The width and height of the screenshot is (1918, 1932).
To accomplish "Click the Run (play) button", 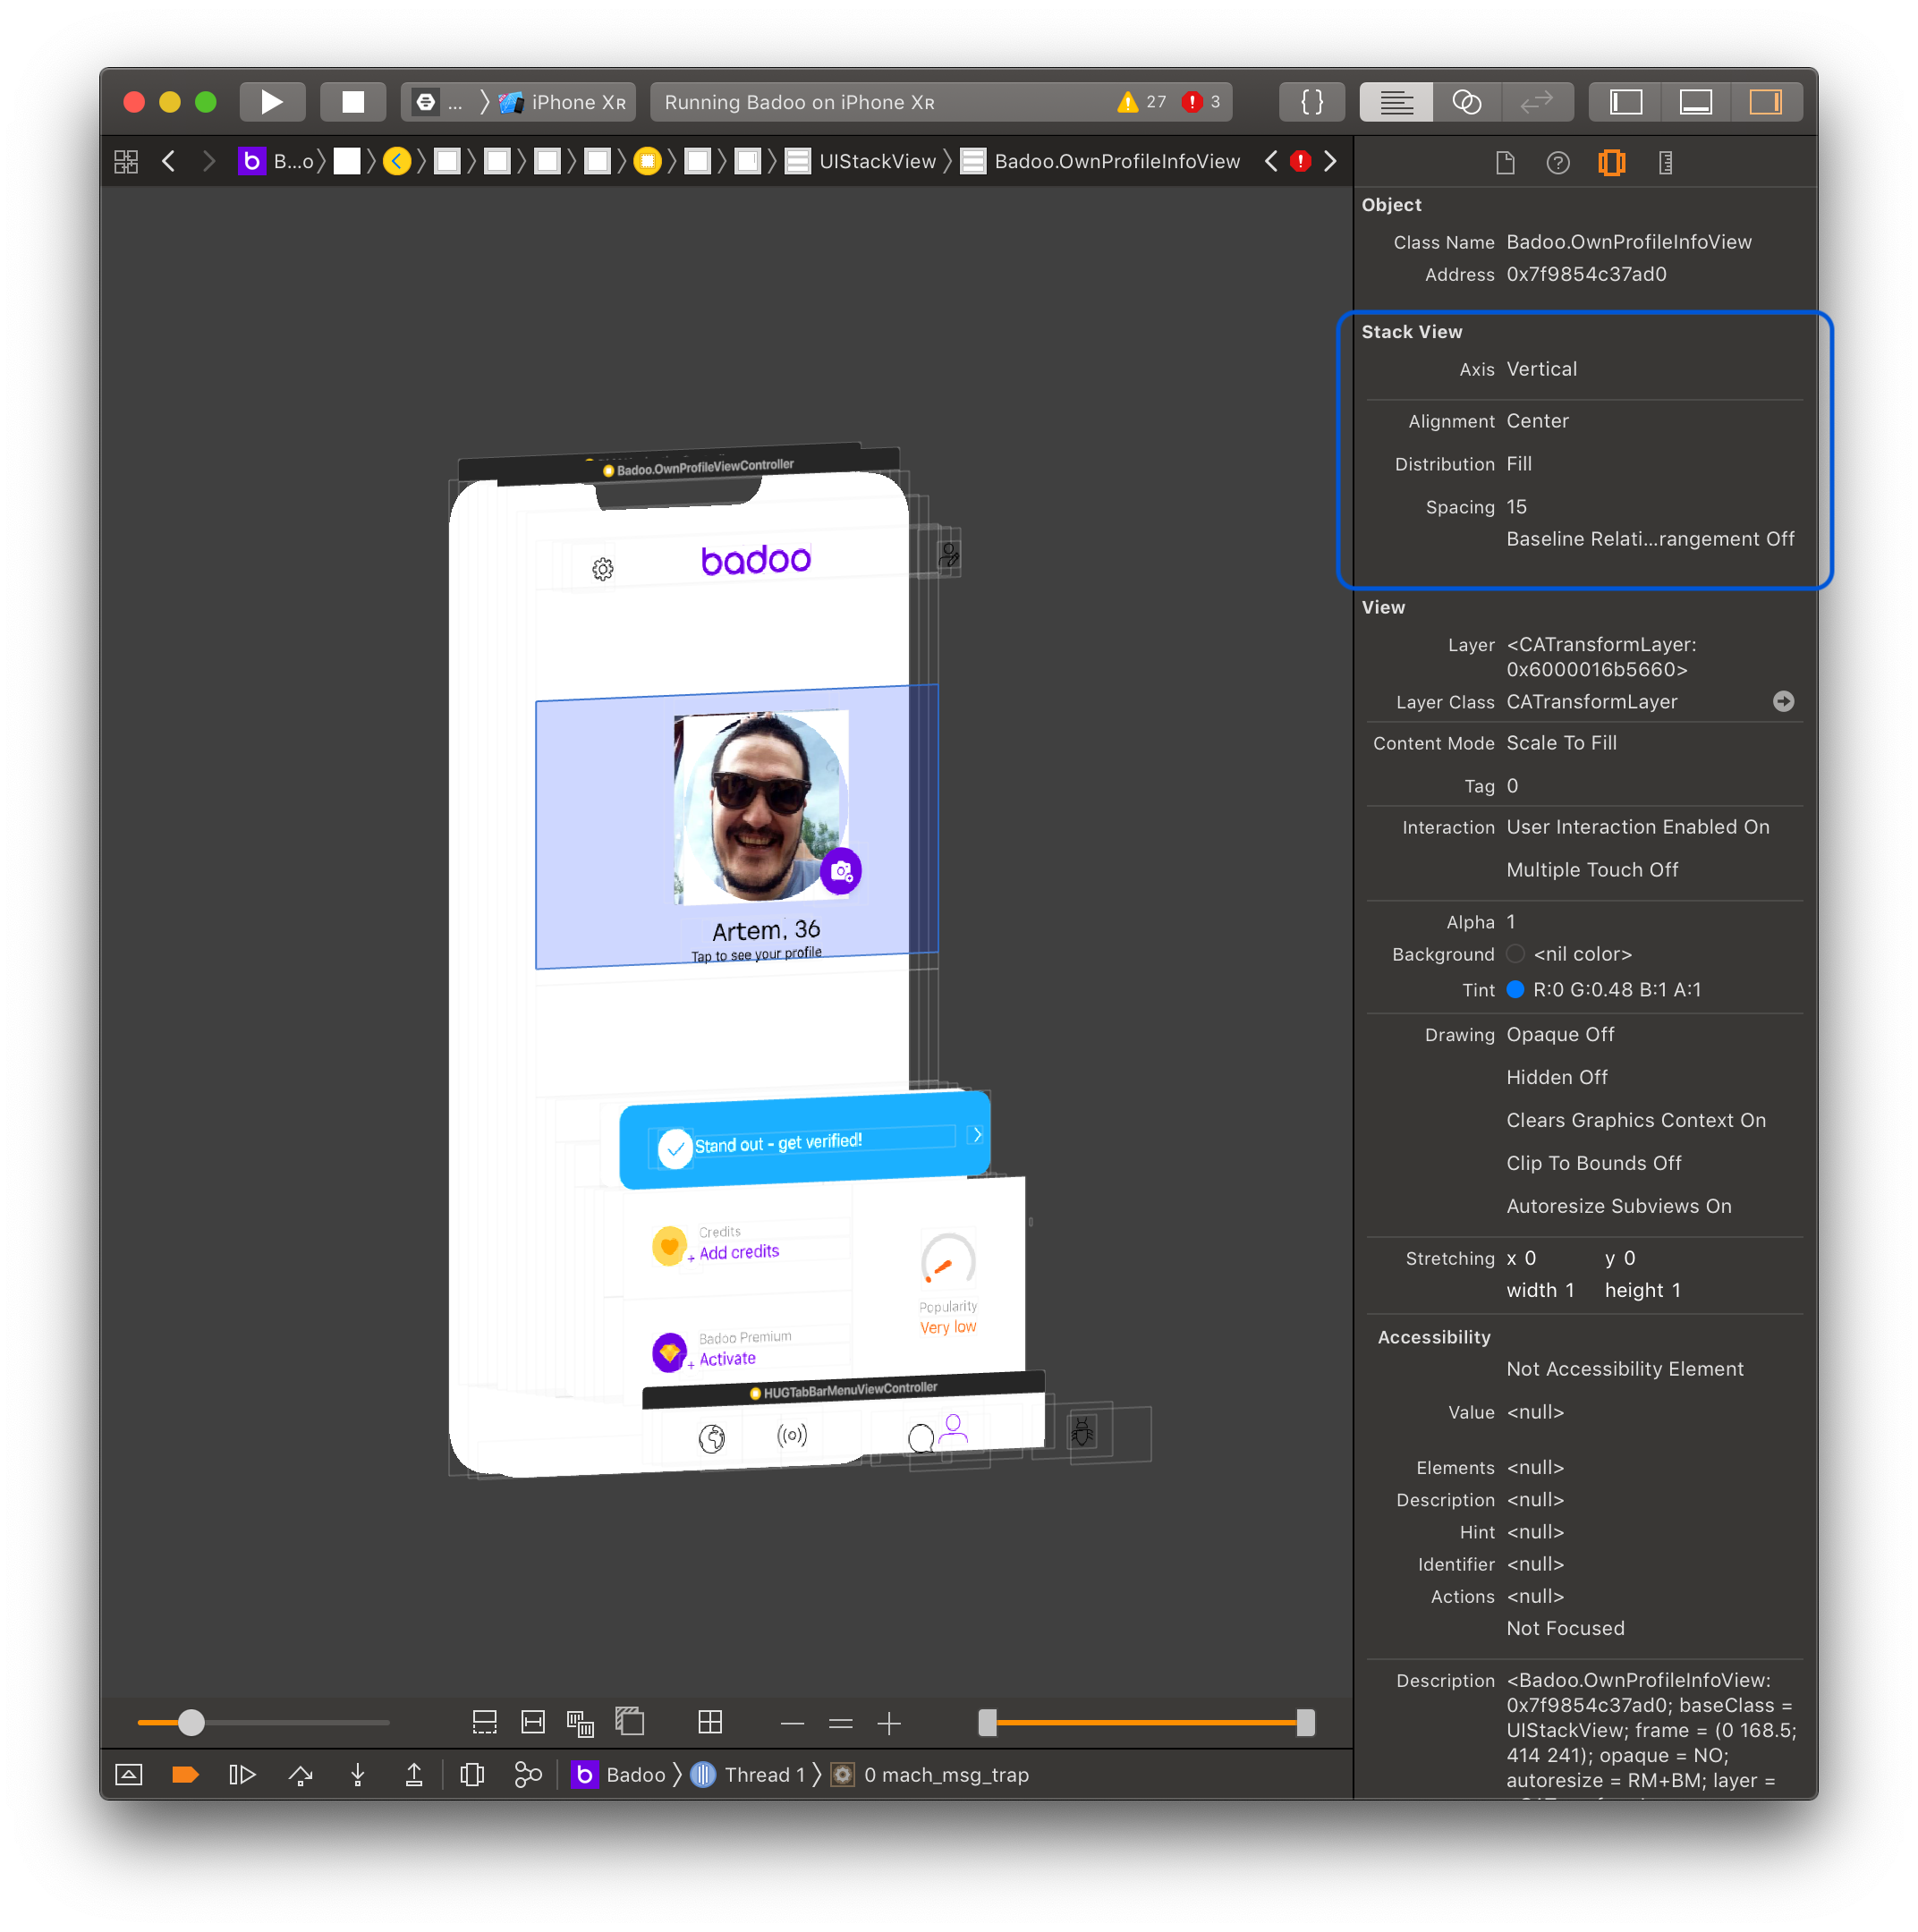I will [x=271, y=102].
